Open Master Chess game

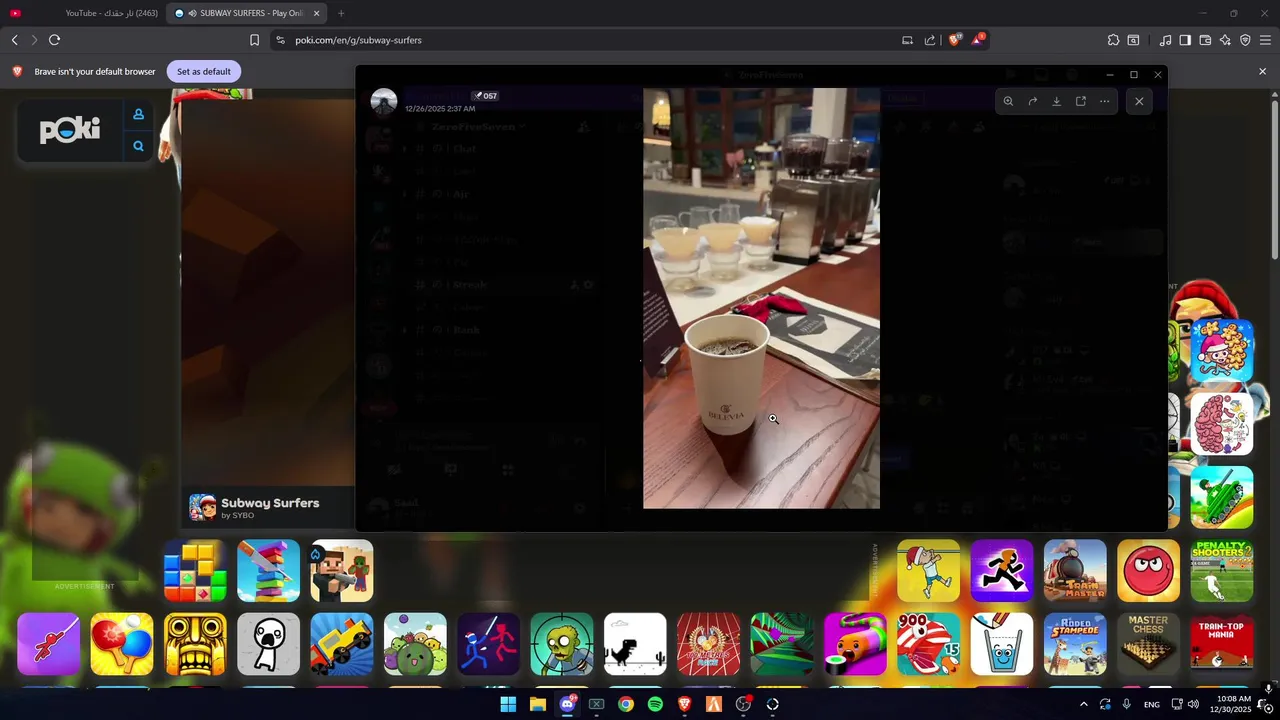pyautogui.click(x=1148, y=644)
